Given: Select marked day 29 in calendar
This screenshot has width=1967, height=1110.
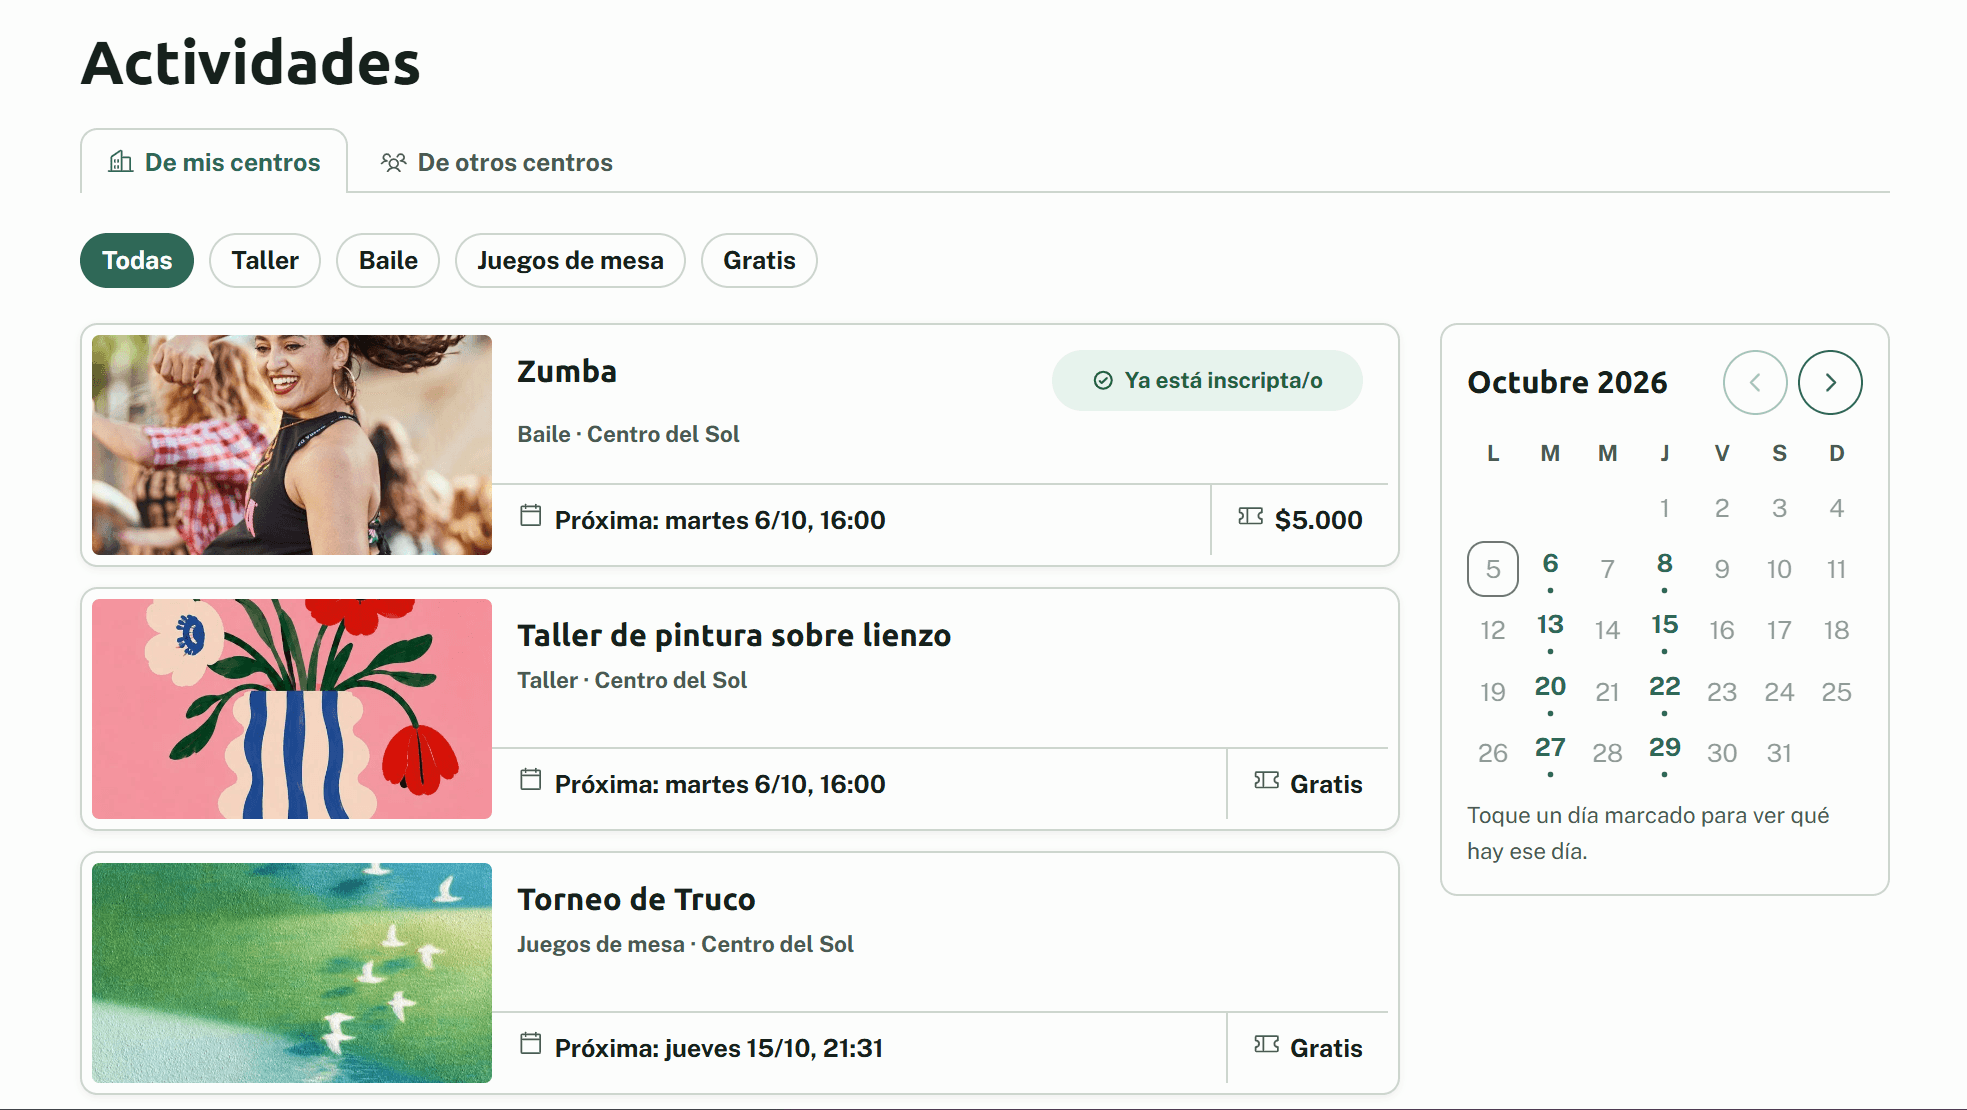Looking at the screenshot, I should pyautogui.click(x=1665, y=752).
